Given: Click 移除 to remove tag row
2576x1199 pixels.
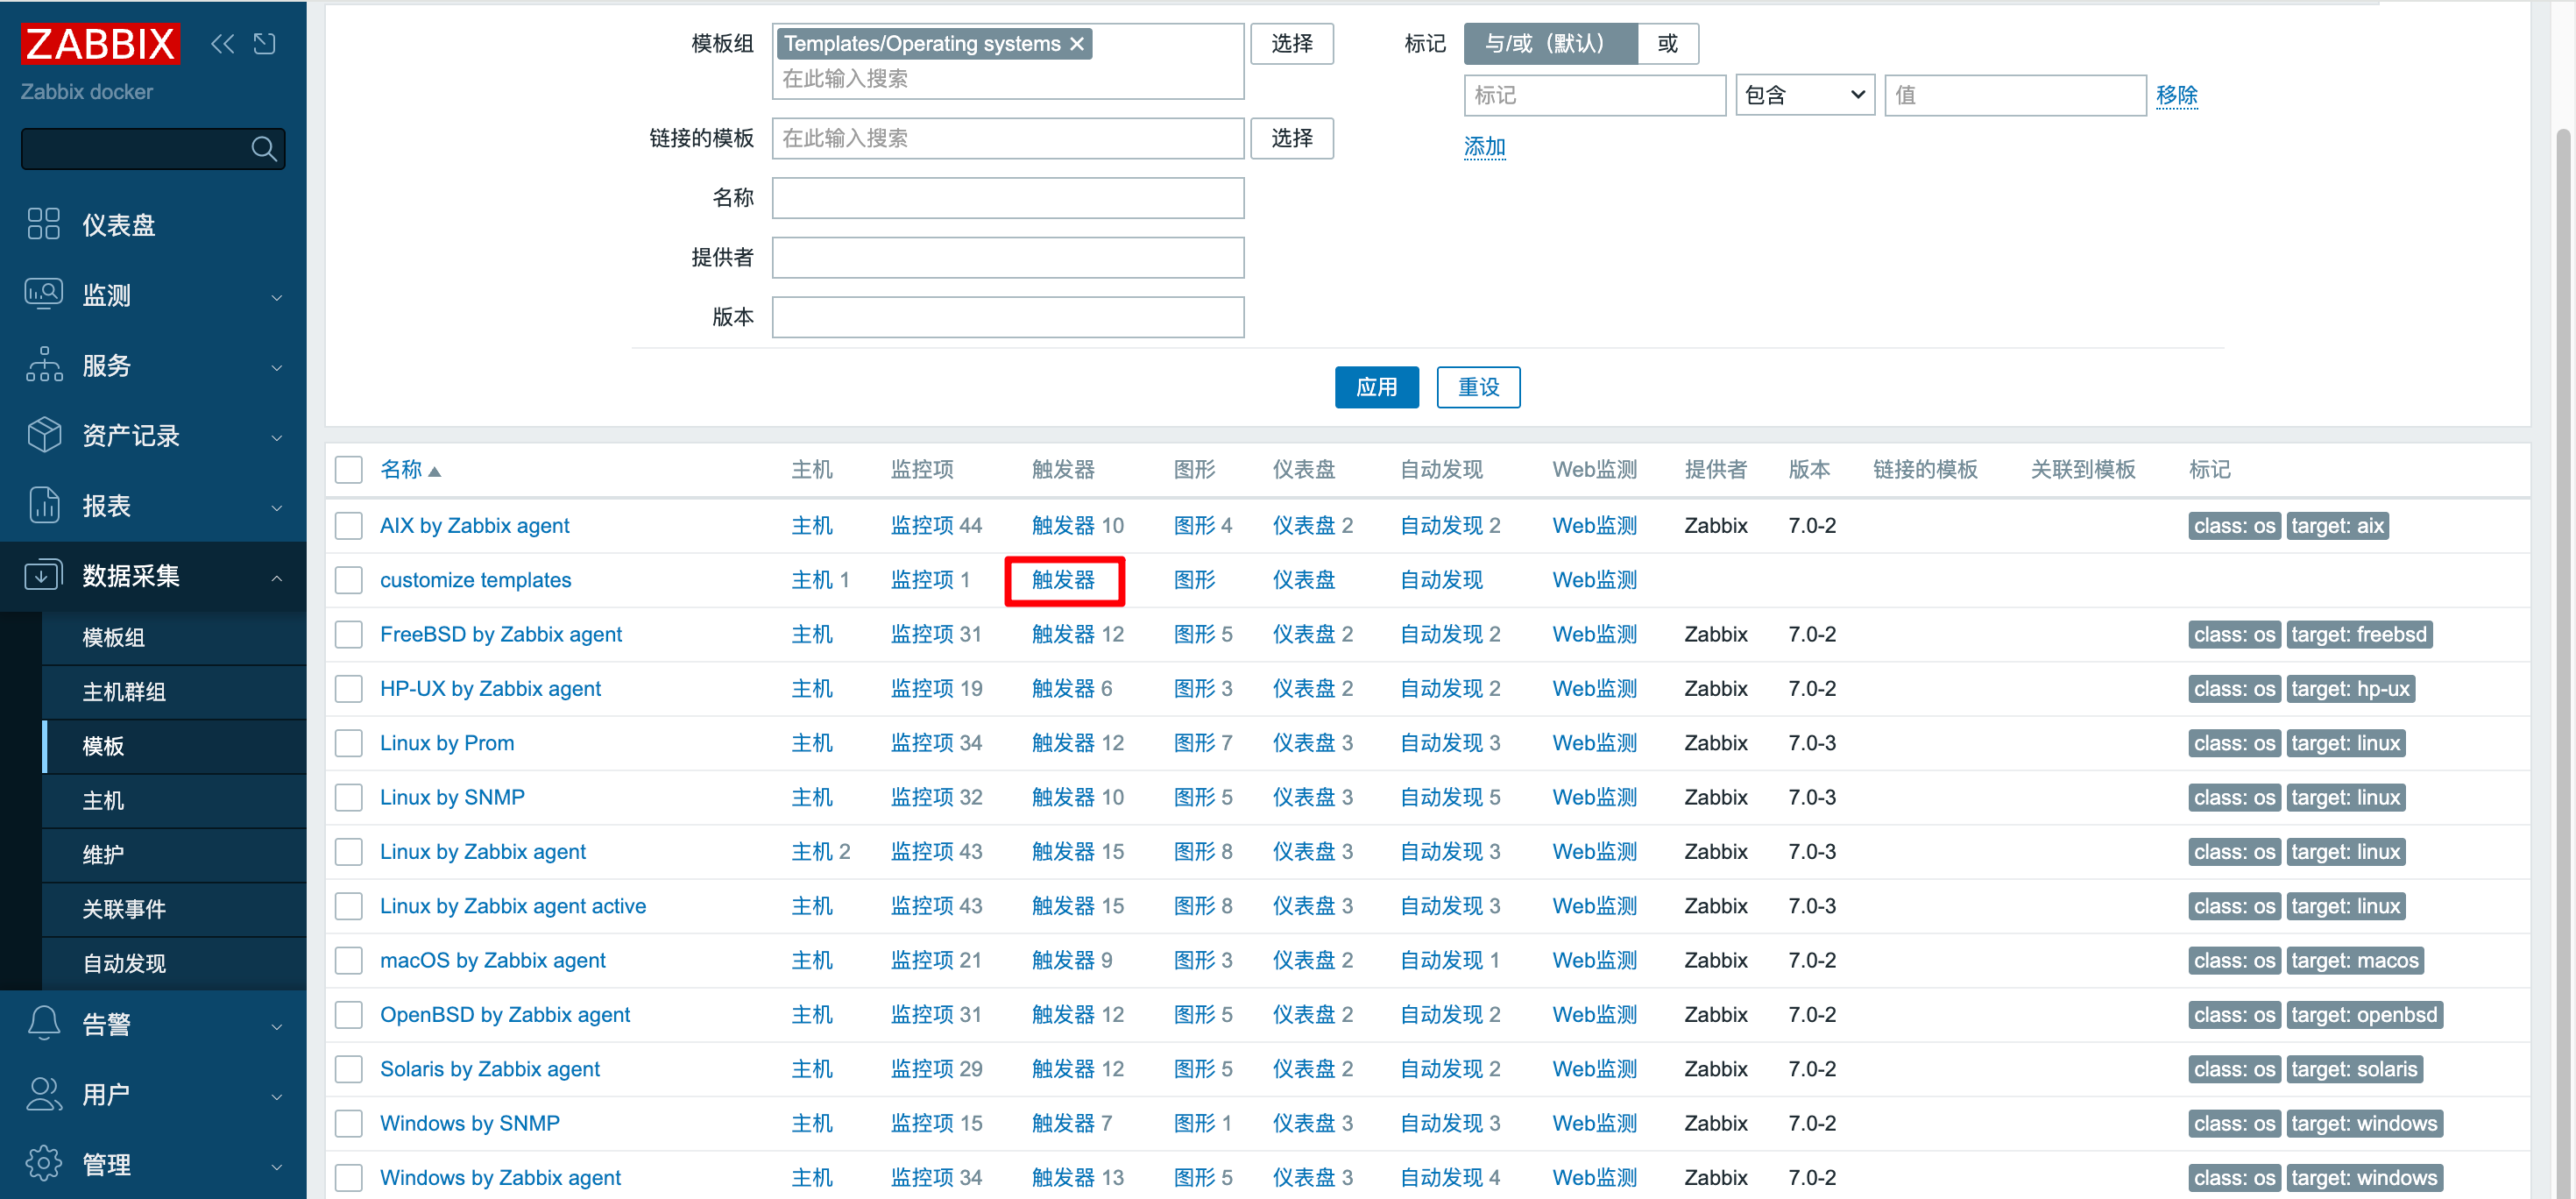Looking at the screenshot, I should point(2176,95).
